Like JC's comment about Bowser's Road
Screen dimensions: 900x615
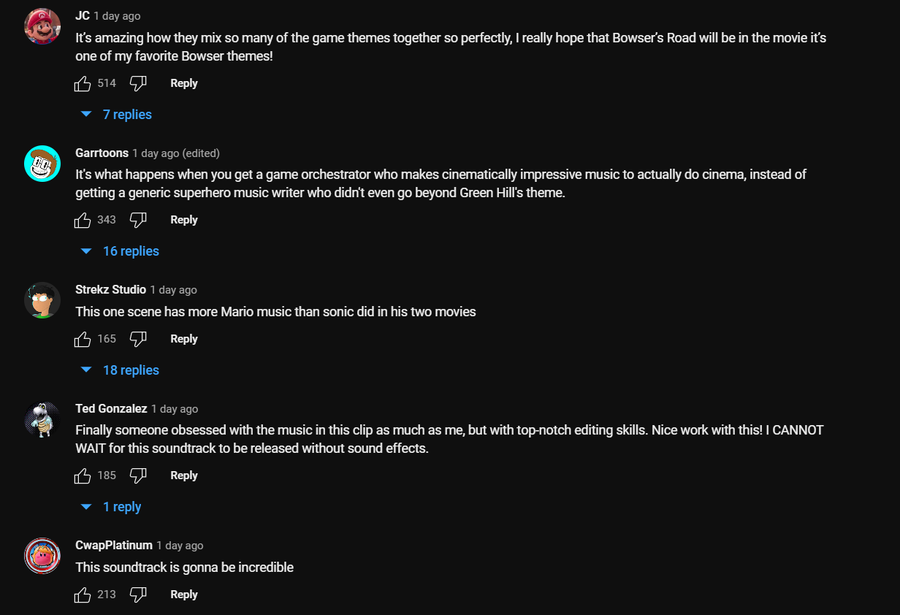click(x=83, y=83)
